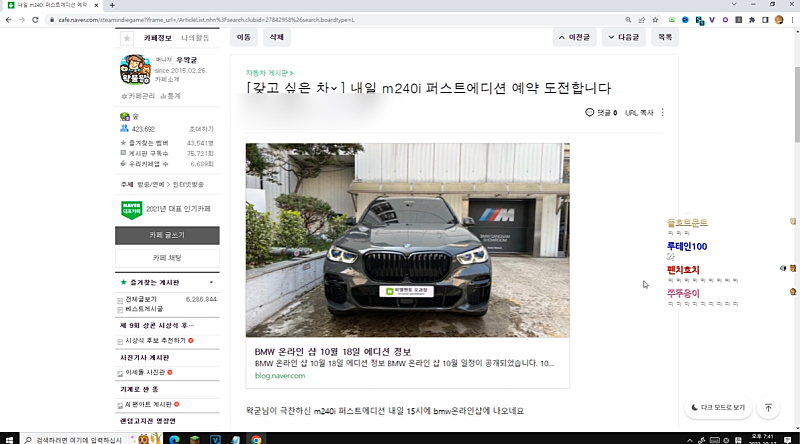This screenshot has height=444, width=800.
Task: Click 2021년 대표 인기카페 badge
Action: 166,209
